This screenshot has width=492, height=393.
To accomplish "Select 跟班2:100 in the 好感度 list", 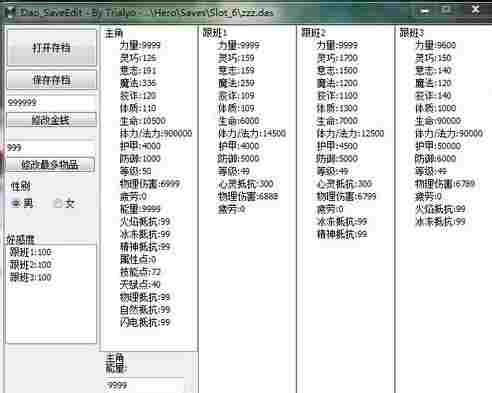I will click(x=30, y=265).
